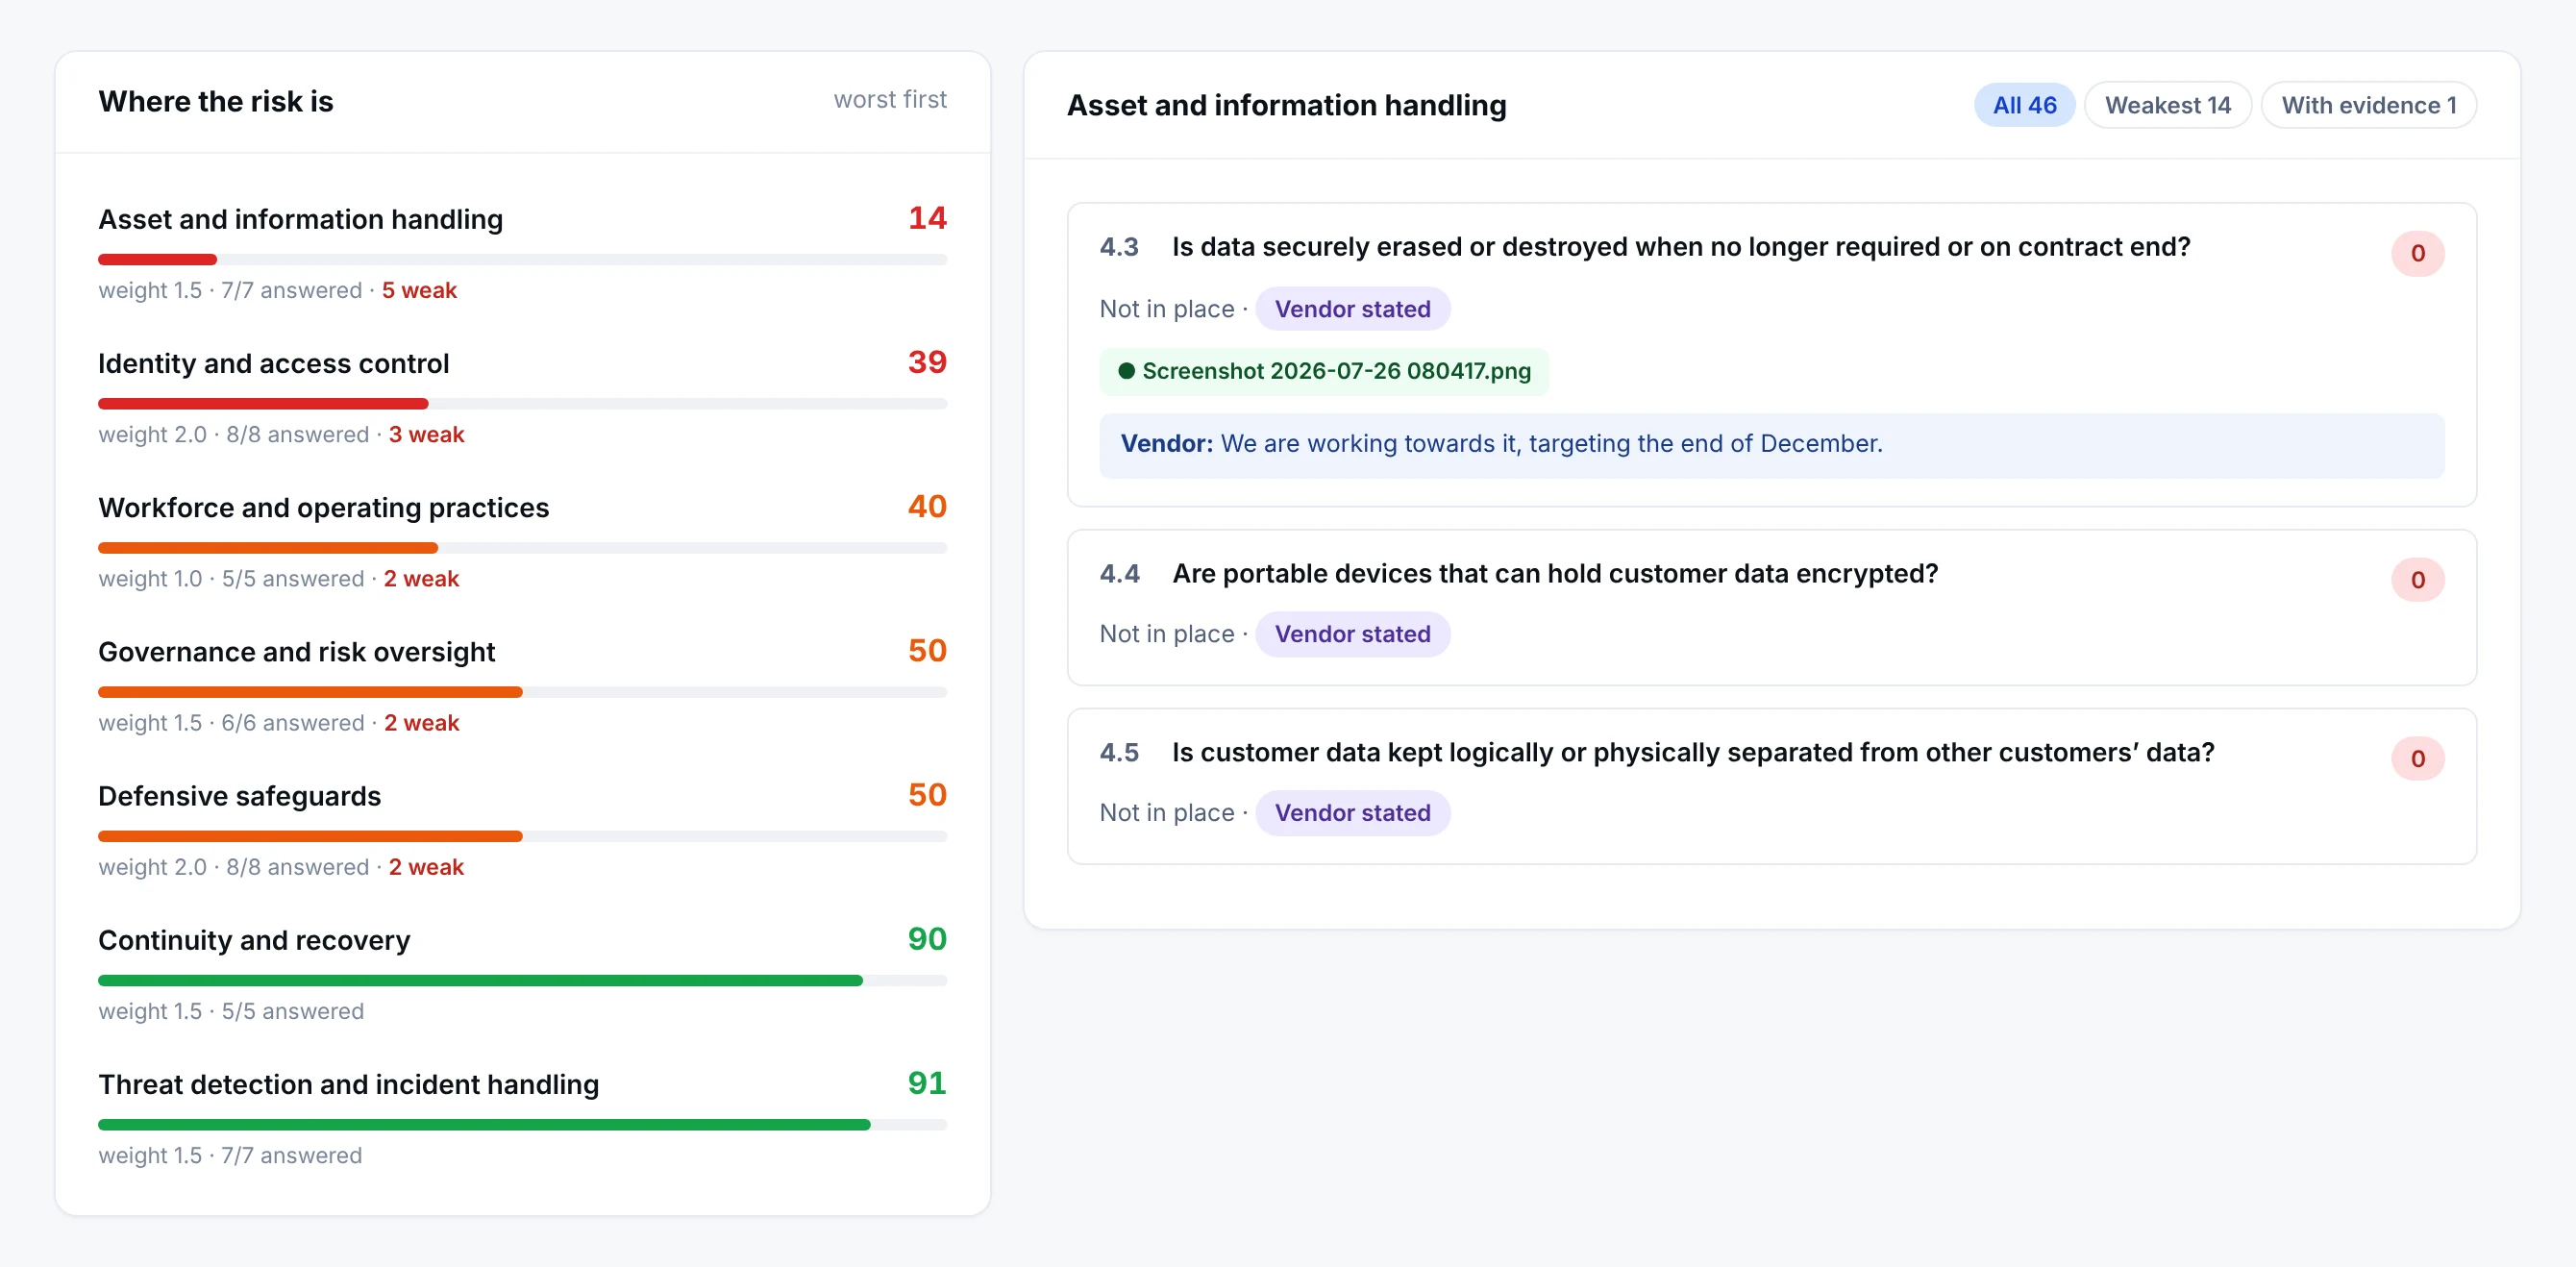The height and width of the screenshot is (1267, 2576).
Task: Click the Vendor stated badge on 4.5
Action: coord(1352,813)
